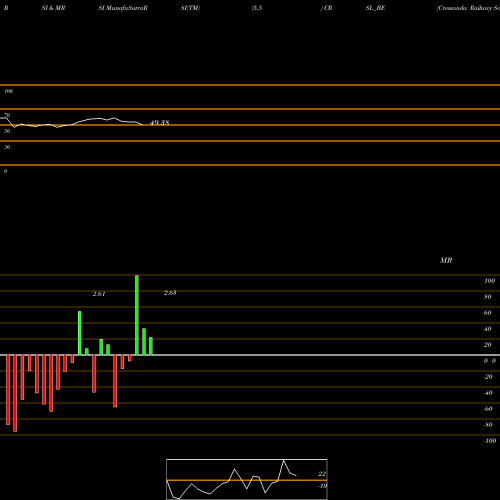The width and height of the screenshot is (500, 500).
Task: Click the -100 label on the MR axis
Action: 490,441
